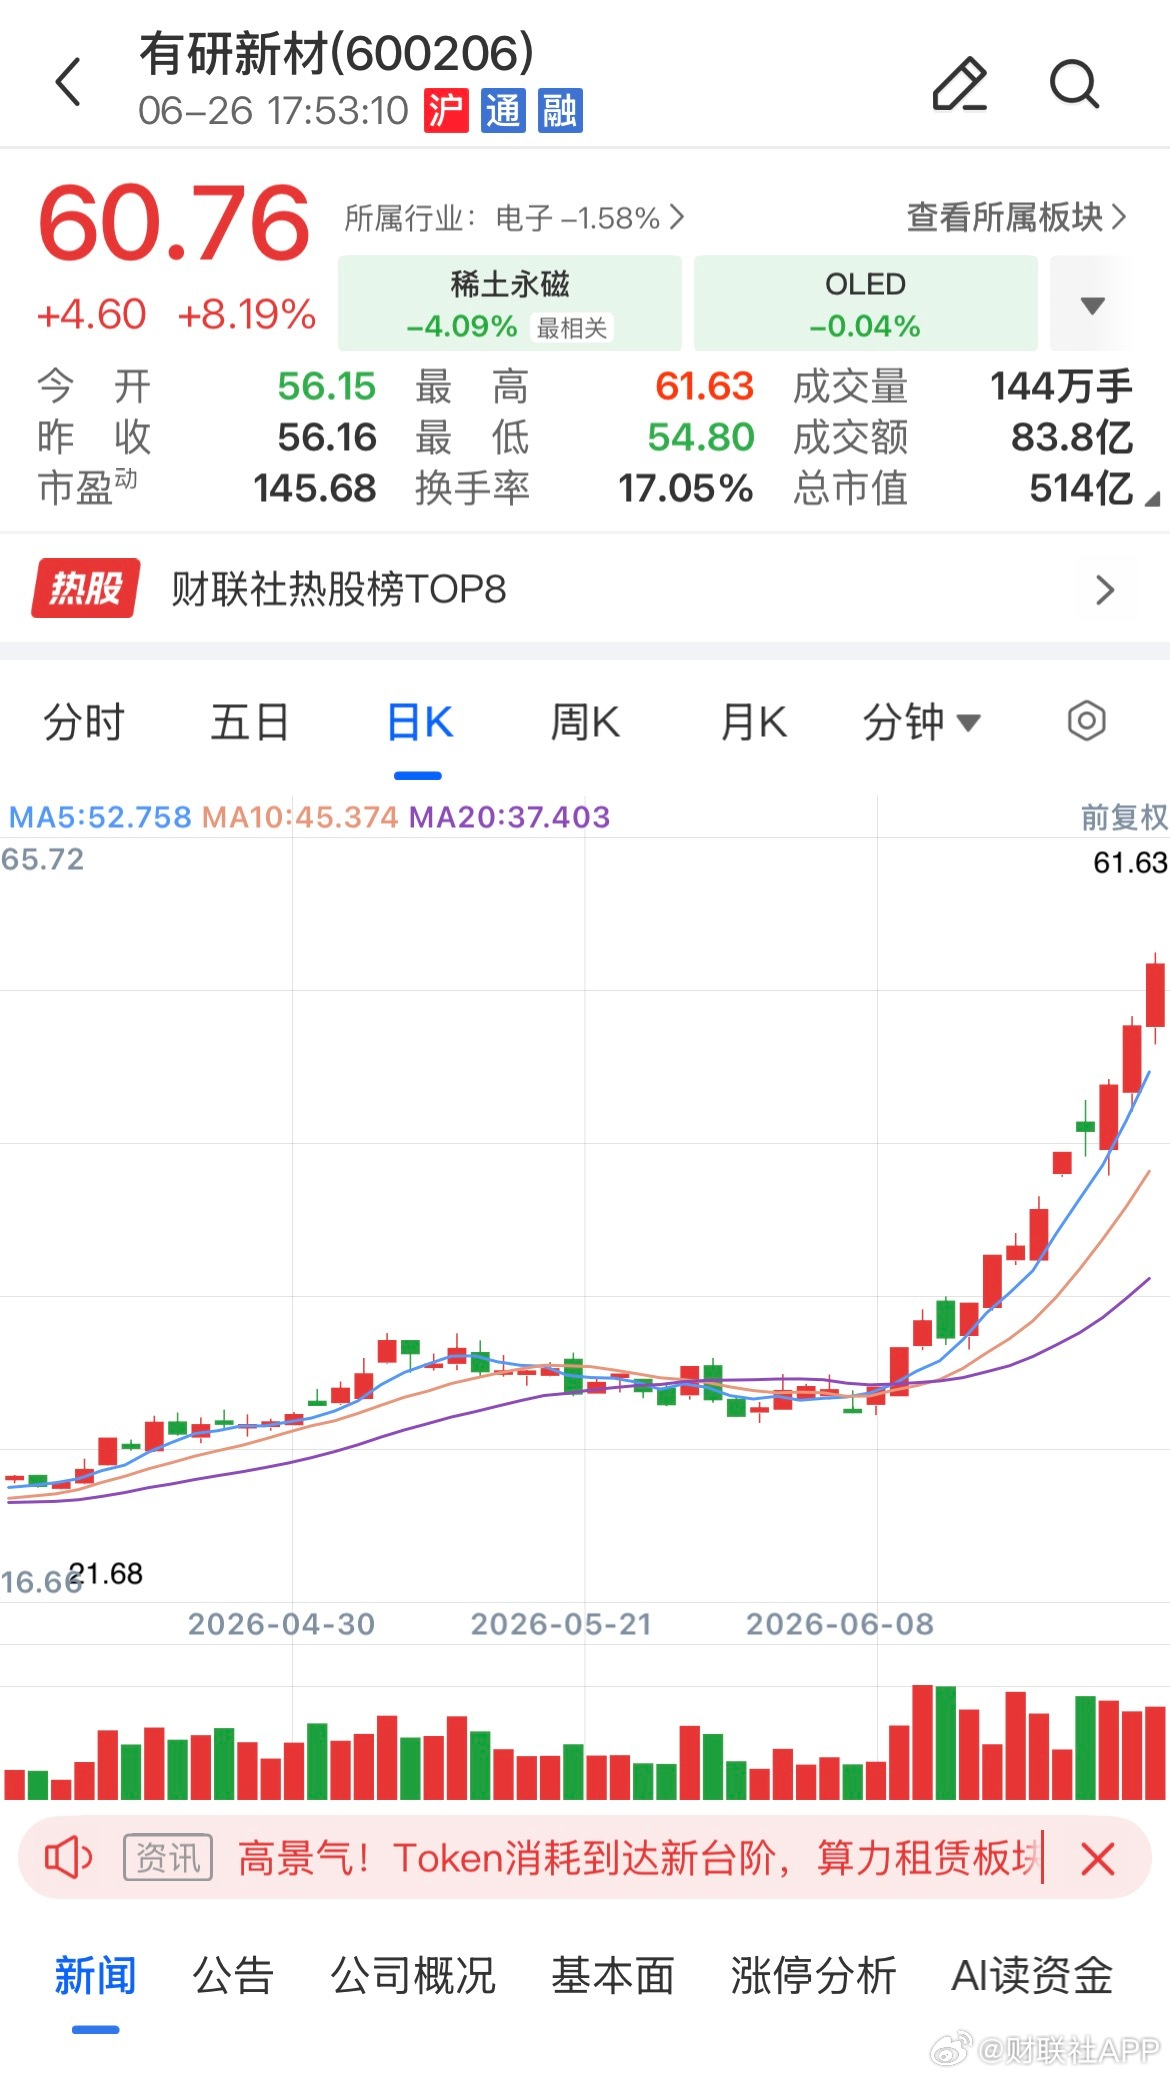The image size is (1170, 2078).
Task: Open OLED sector card
Action: point(865,304)
